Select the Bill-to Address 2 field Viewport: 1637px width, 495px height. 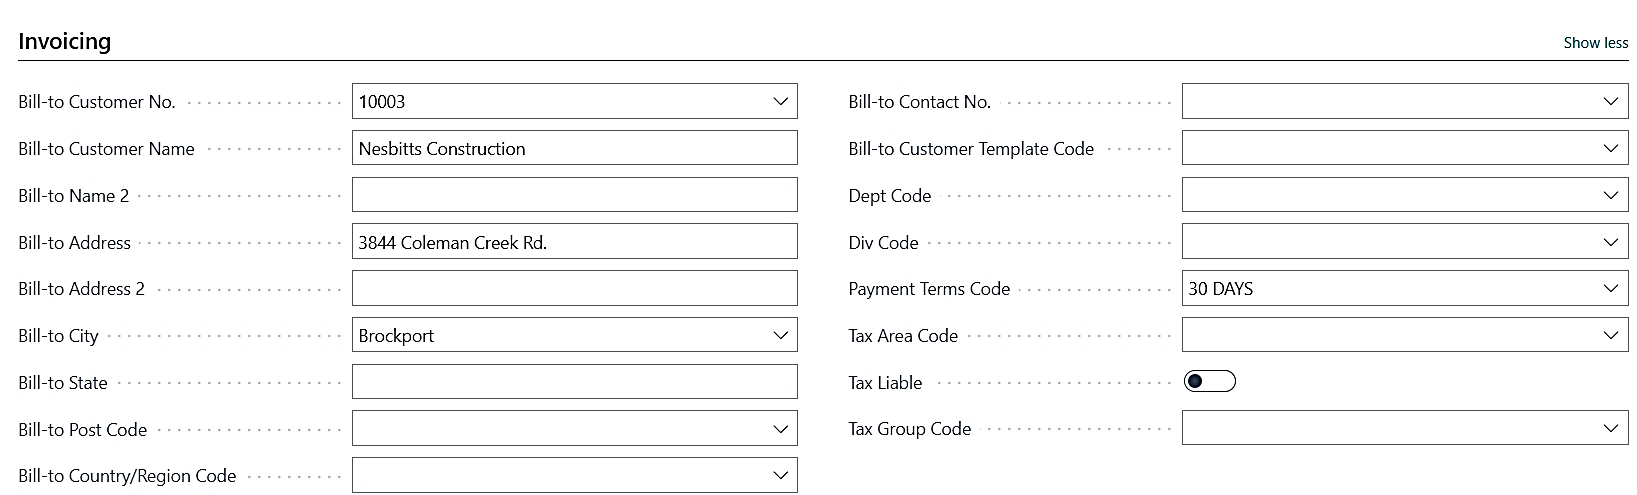[x=574, y=289]
